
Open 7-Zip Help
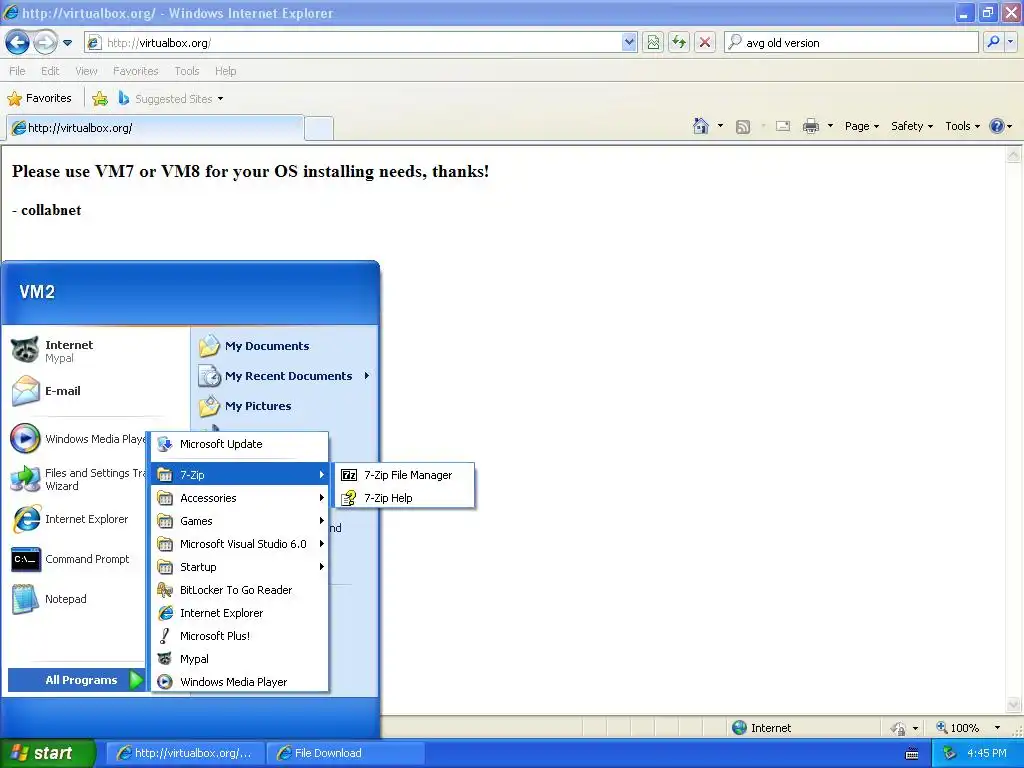pyautogui.click(x=404, y=498)
